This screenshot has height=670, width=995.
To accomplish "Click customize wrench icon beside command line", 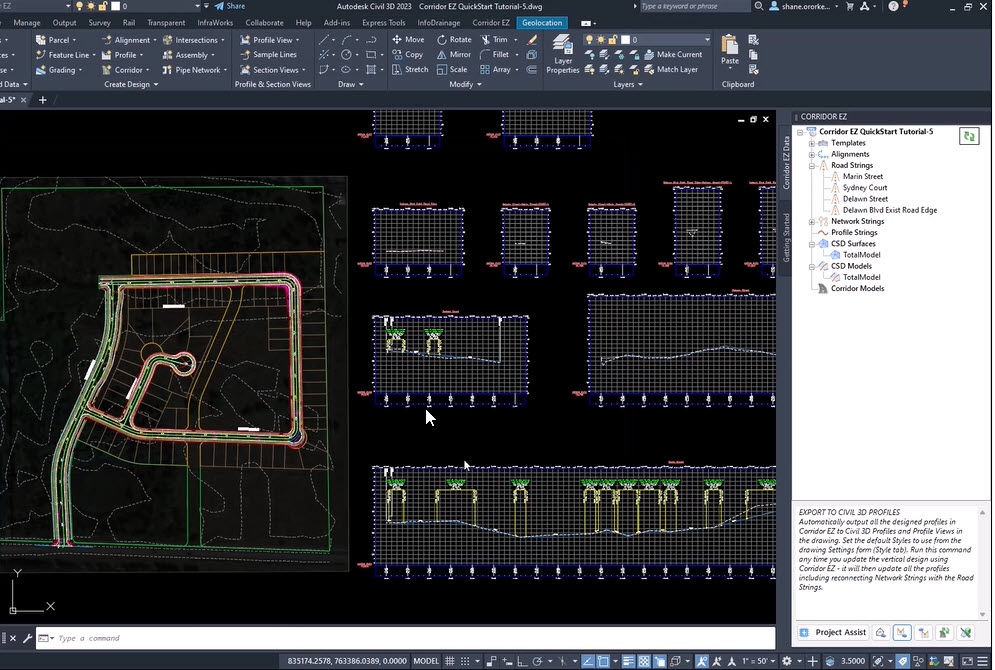I will [27, 638].
